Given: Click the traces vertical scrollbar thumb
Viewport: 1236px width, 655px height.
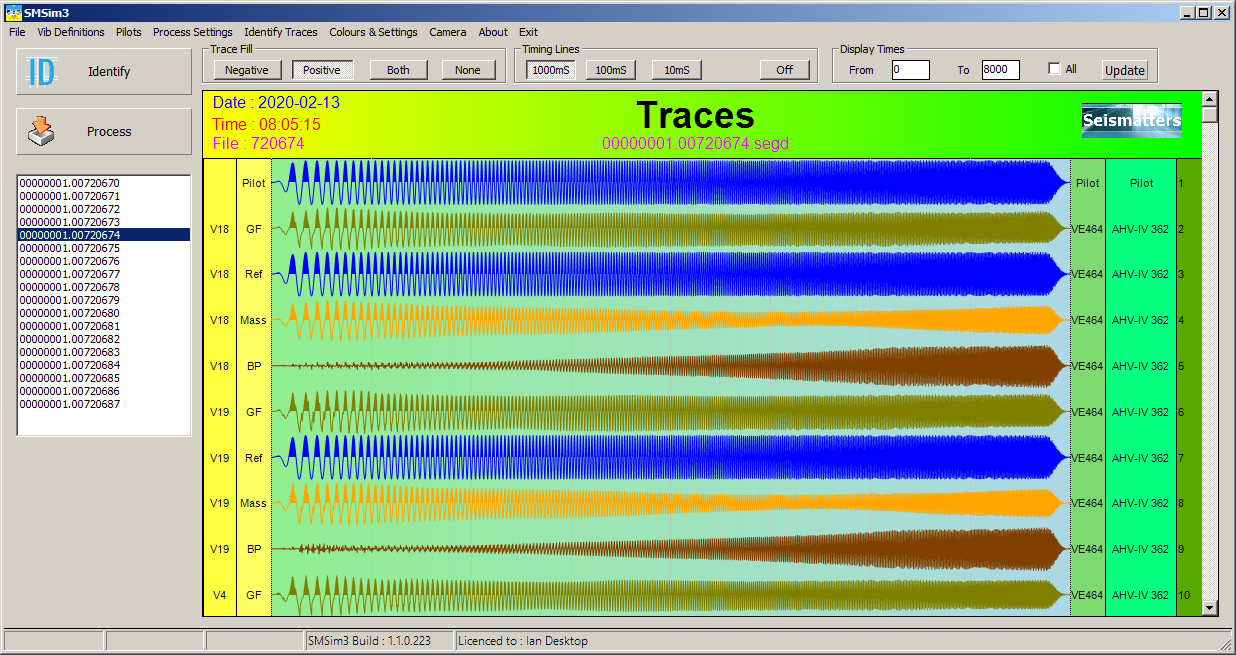Looking at the screenshot, I should 1210,114.
